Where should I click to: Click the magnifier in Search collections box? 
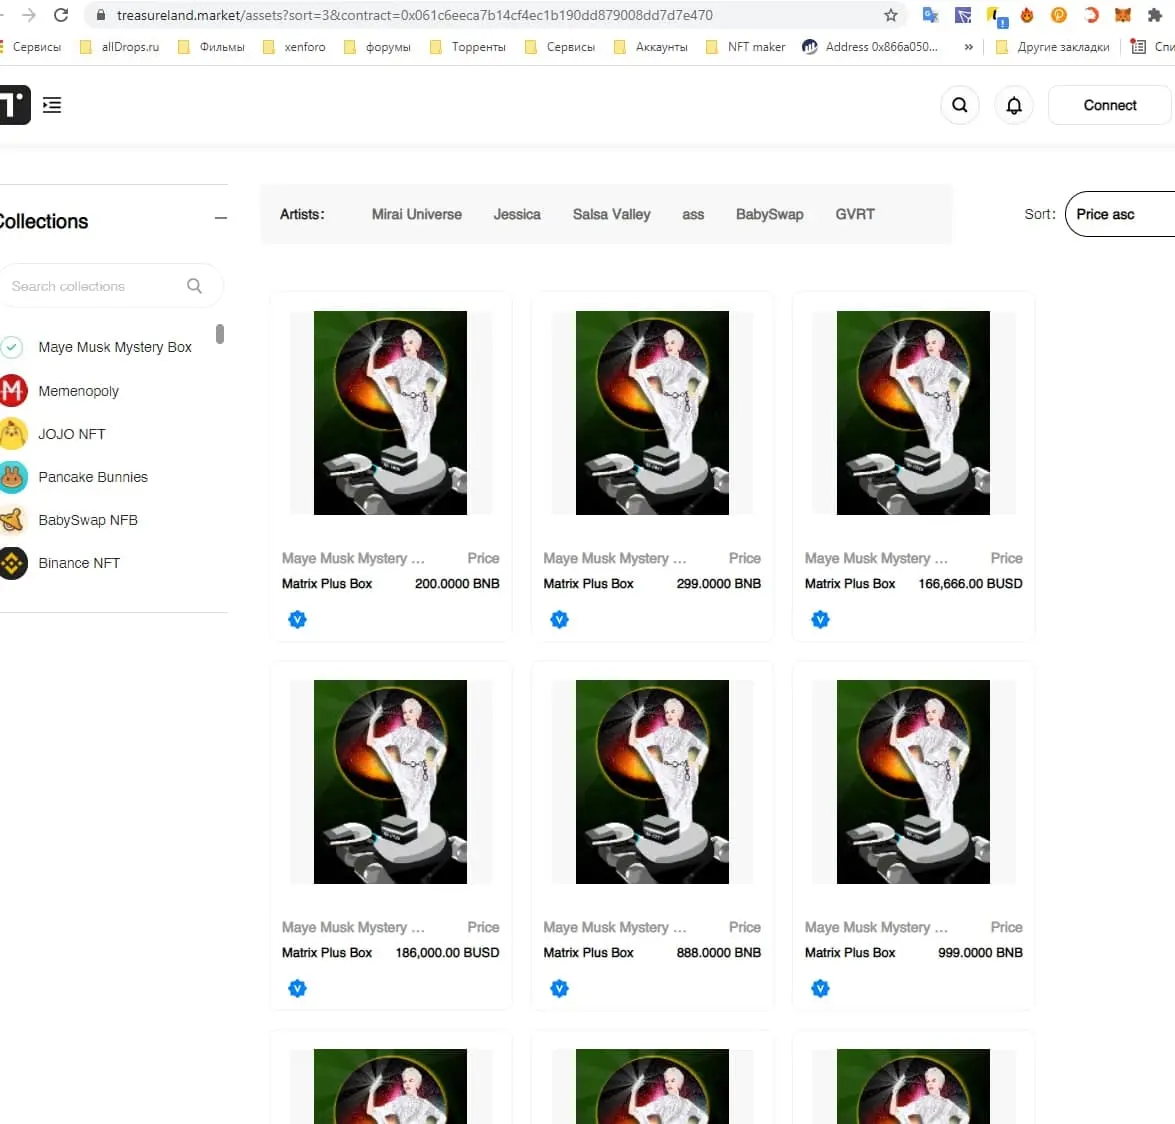(x=194, y=285)
